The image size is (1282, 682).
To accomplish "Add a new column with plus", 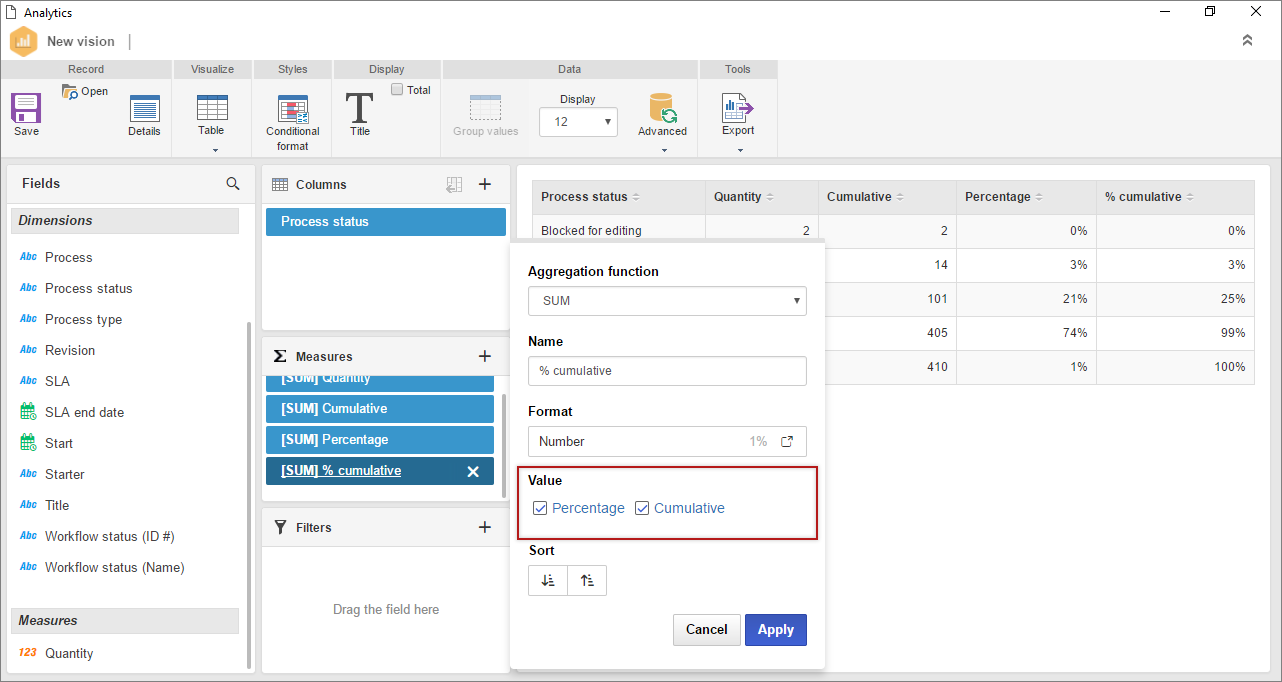I will click(485, 184).
